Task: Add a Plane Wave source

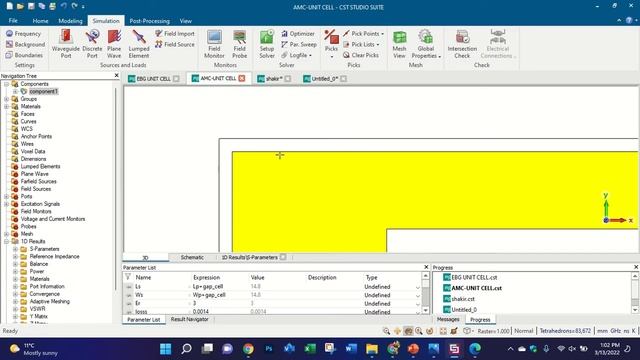Action: [114, 44]
